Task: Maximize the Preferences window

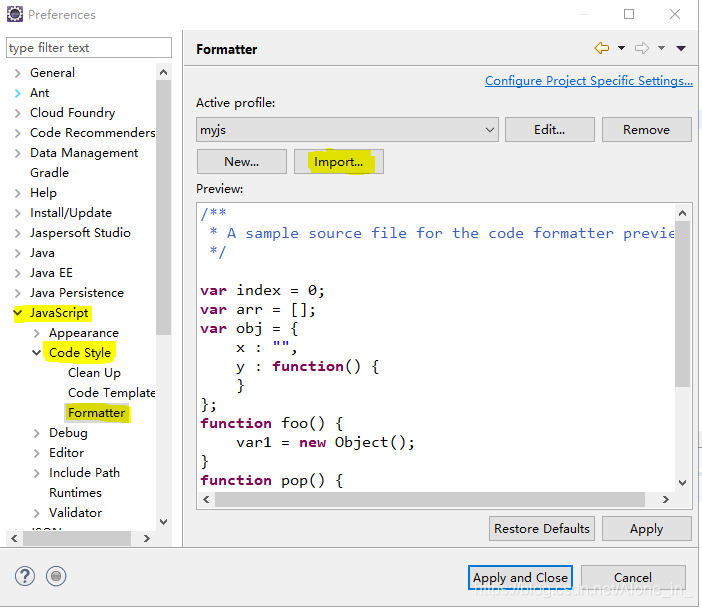Action: (x=629, y=14)
